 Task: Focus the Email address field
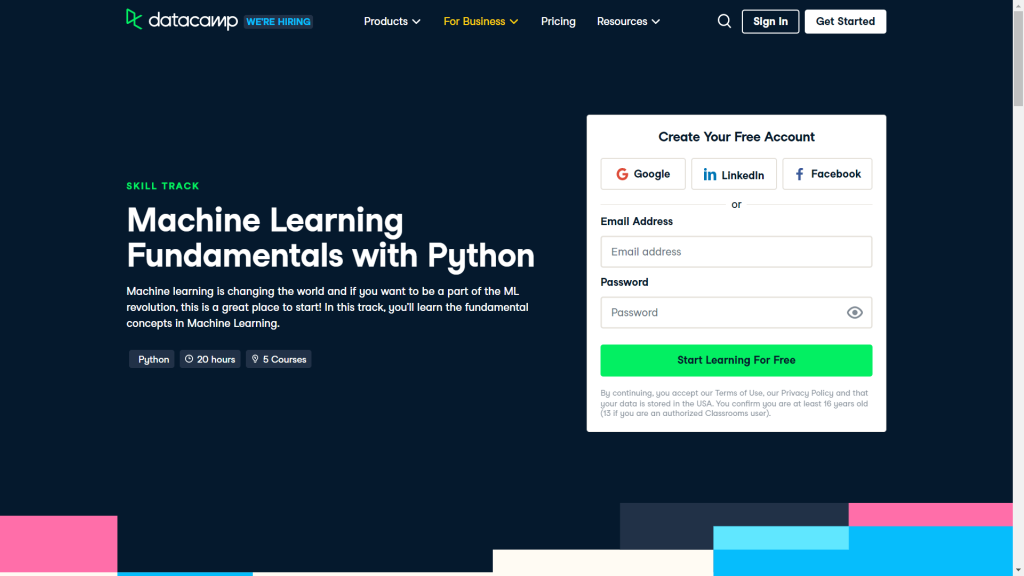[x=736, y=251]
